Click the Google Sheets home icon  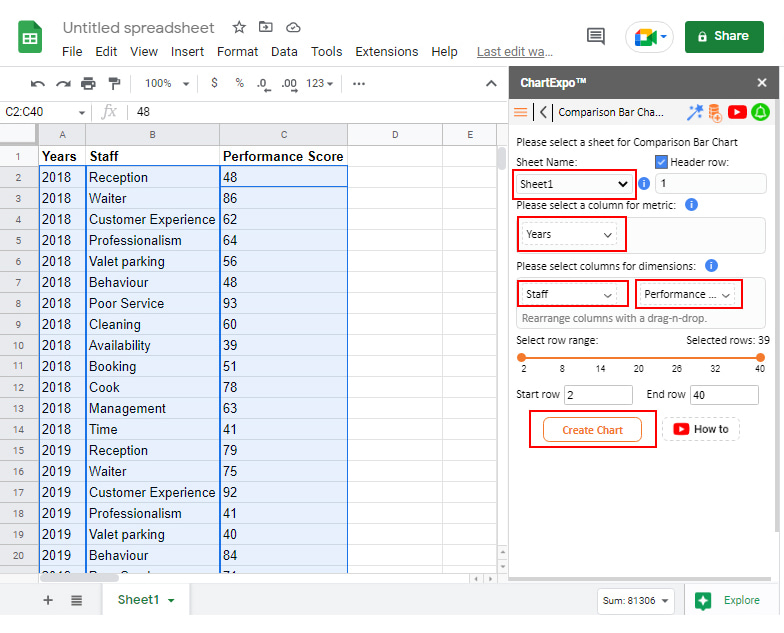(x=30, y=36)
